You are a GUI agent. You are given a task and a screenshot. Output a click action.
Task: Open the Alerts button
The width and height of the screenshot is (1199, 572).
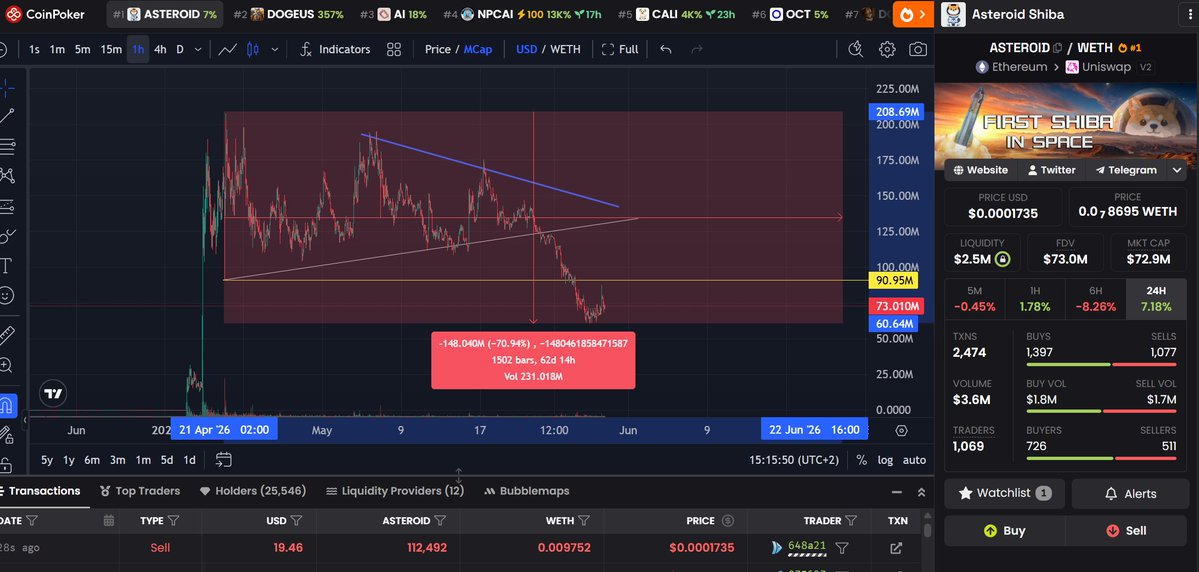tap(1129, 494)
